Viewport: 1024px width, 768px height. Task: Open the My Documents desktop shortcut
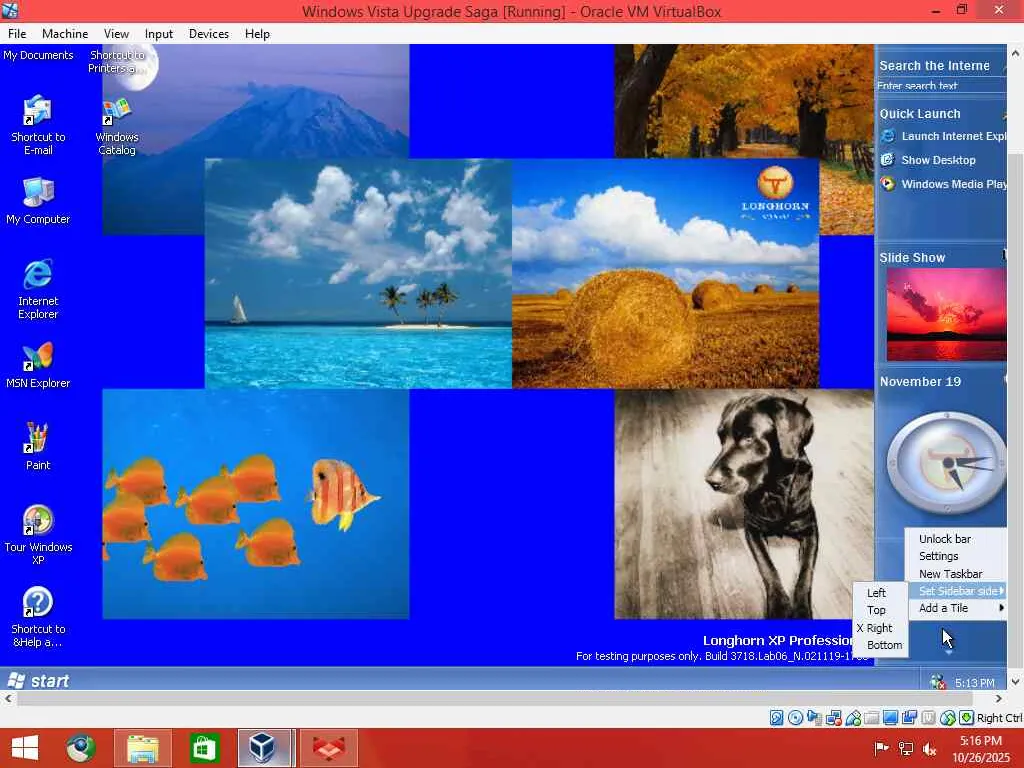pos(38,56)
